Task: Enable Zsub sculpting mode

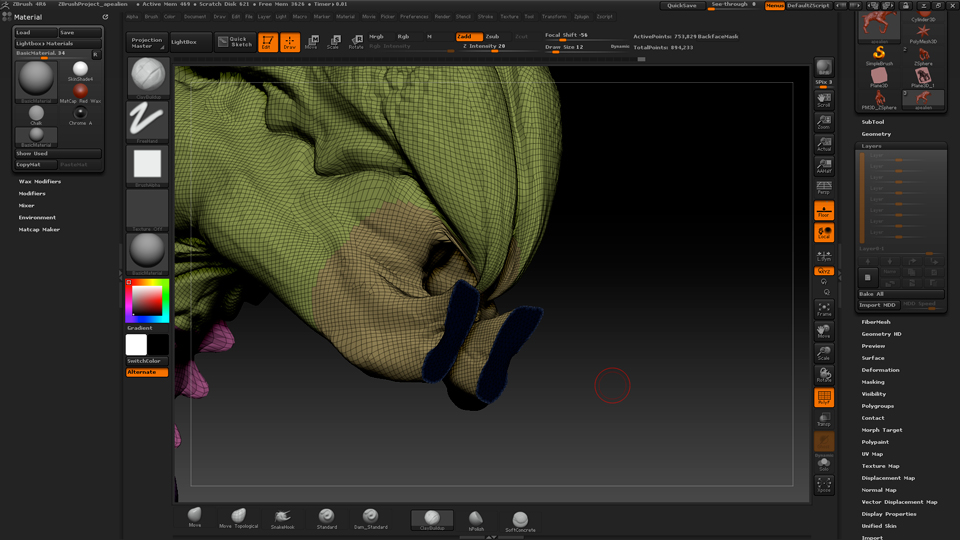Action: [x=493, y=36]
